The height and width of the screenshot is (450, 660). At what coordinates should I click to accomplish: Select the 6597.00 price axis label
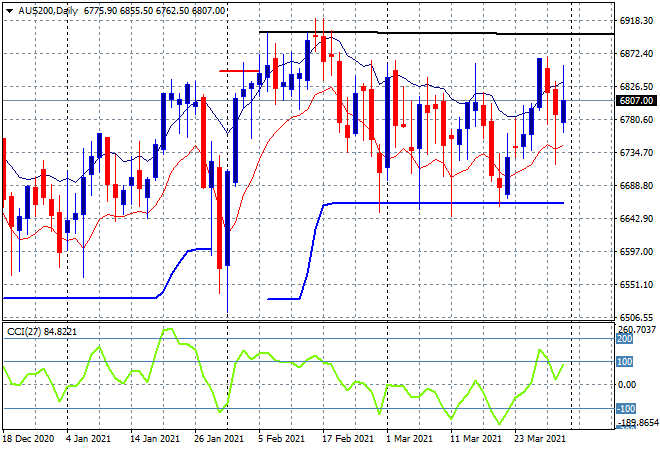point(636,251)
